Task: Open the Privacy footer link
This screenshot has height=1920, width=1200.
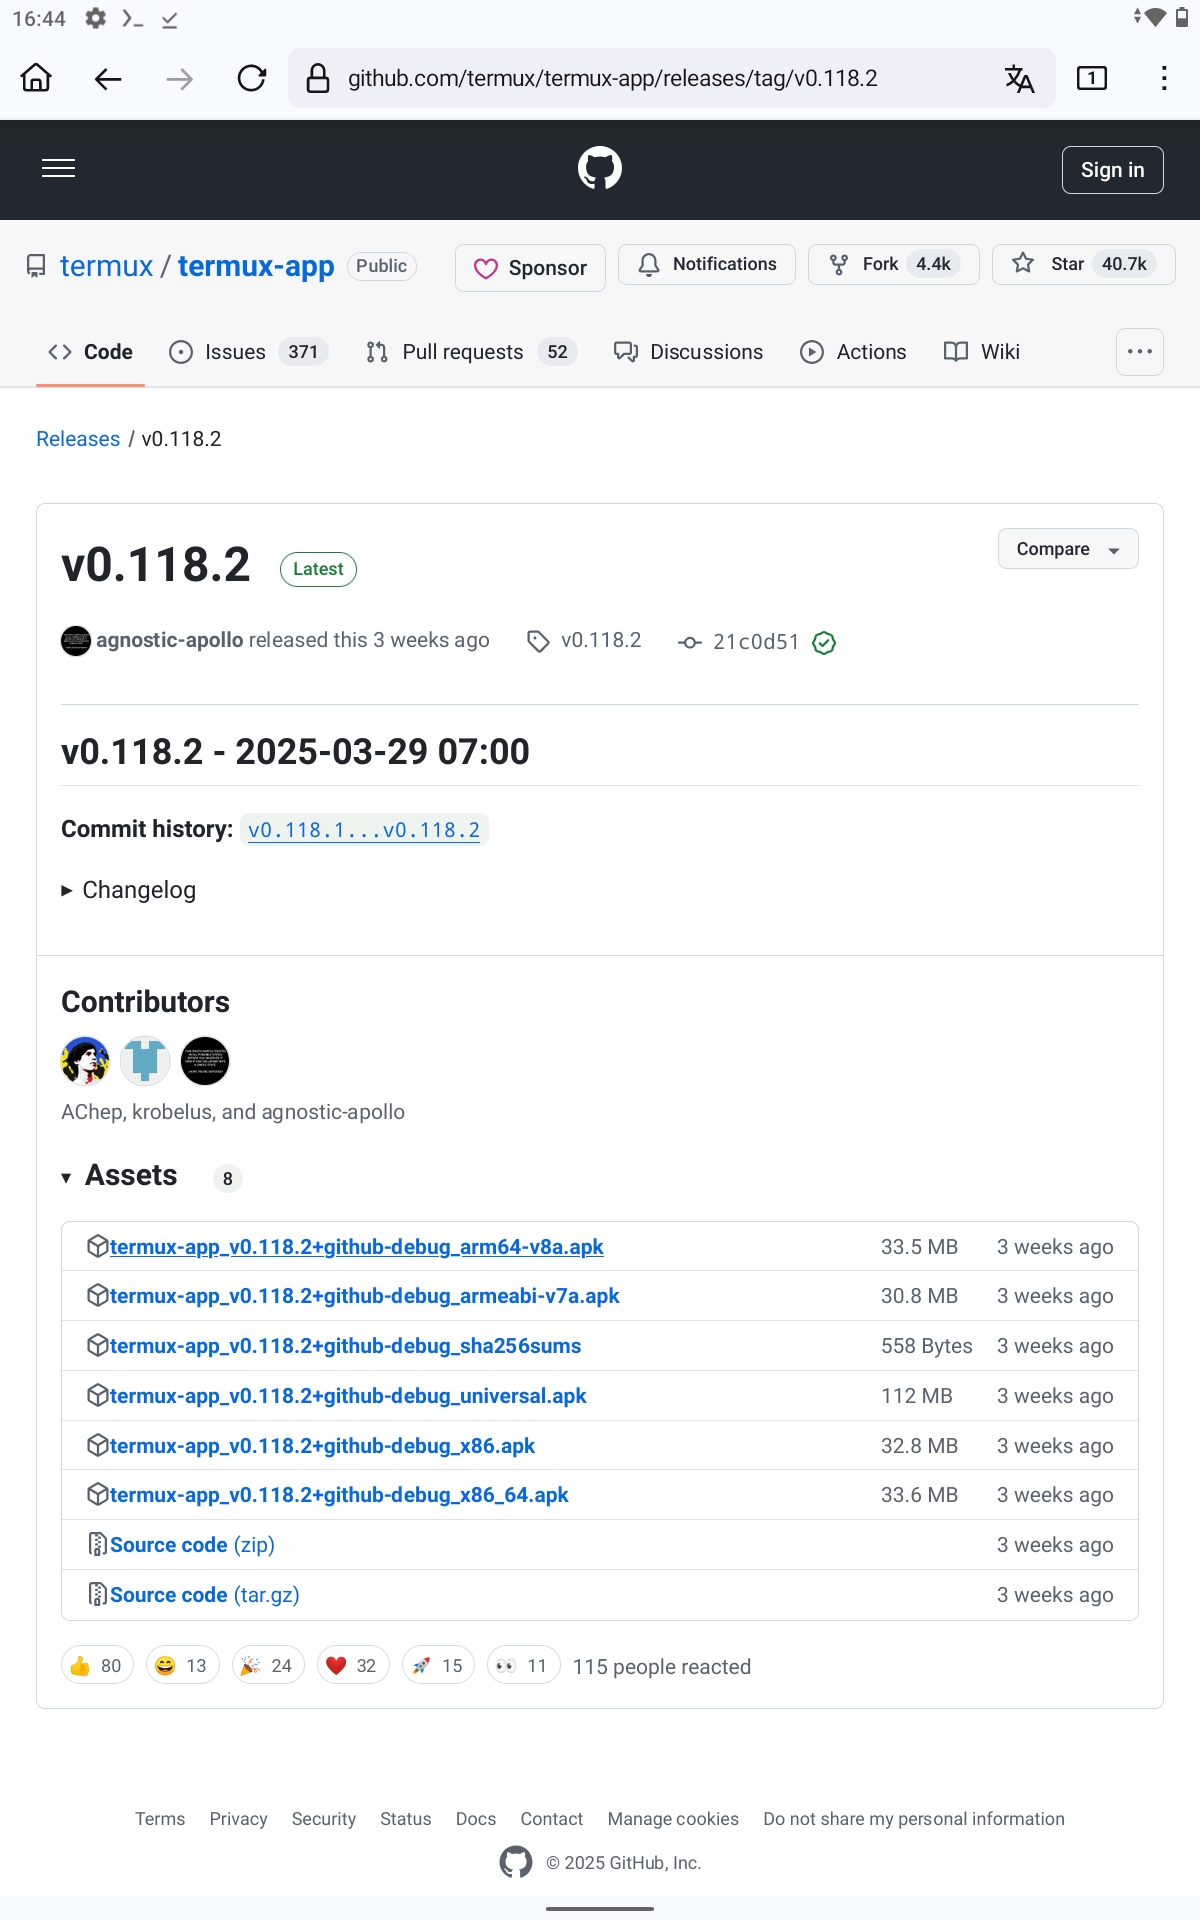Action: (238, 1819)
